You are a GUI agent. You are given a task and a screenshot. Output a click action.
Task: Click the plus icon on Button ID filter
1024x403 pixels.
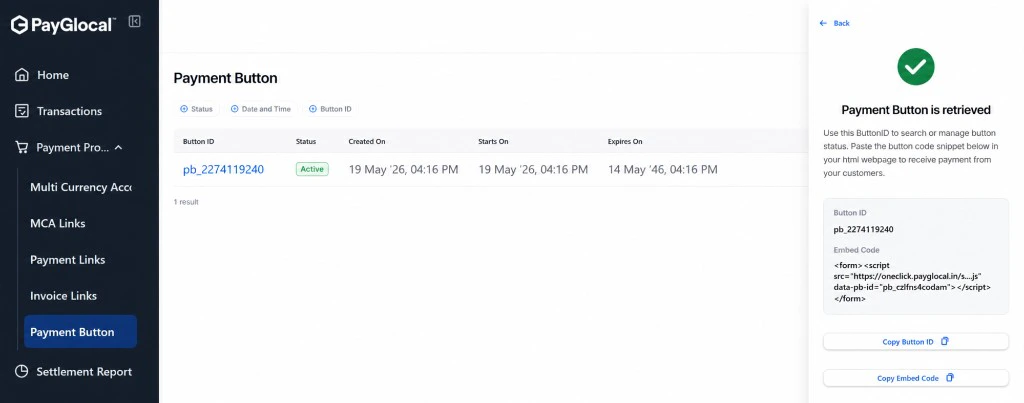[313, 109]
